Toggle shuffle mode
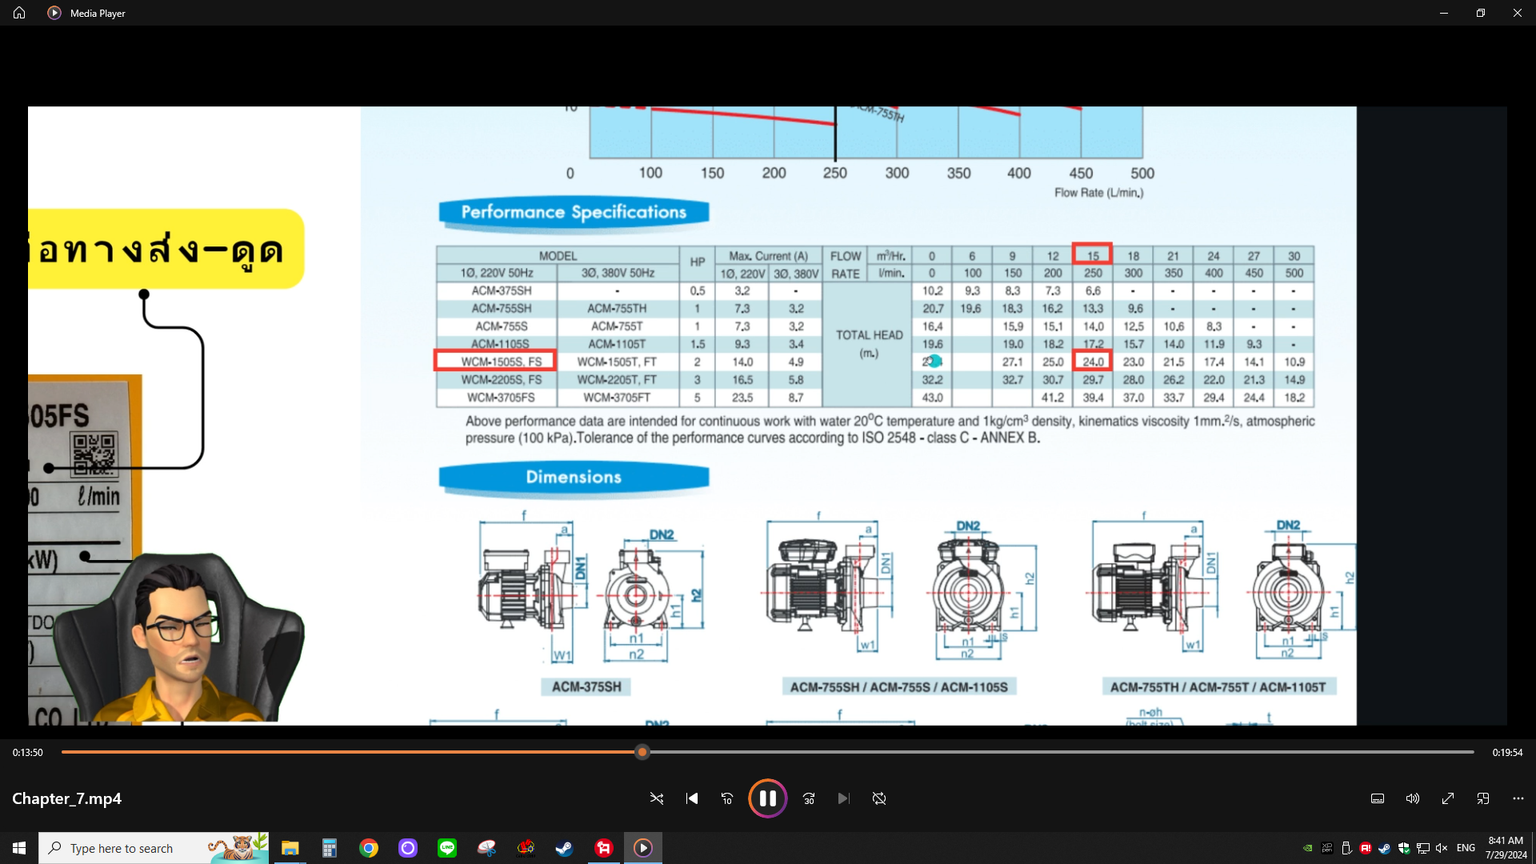Screen dimensions: 1536x864 (657, 798)
